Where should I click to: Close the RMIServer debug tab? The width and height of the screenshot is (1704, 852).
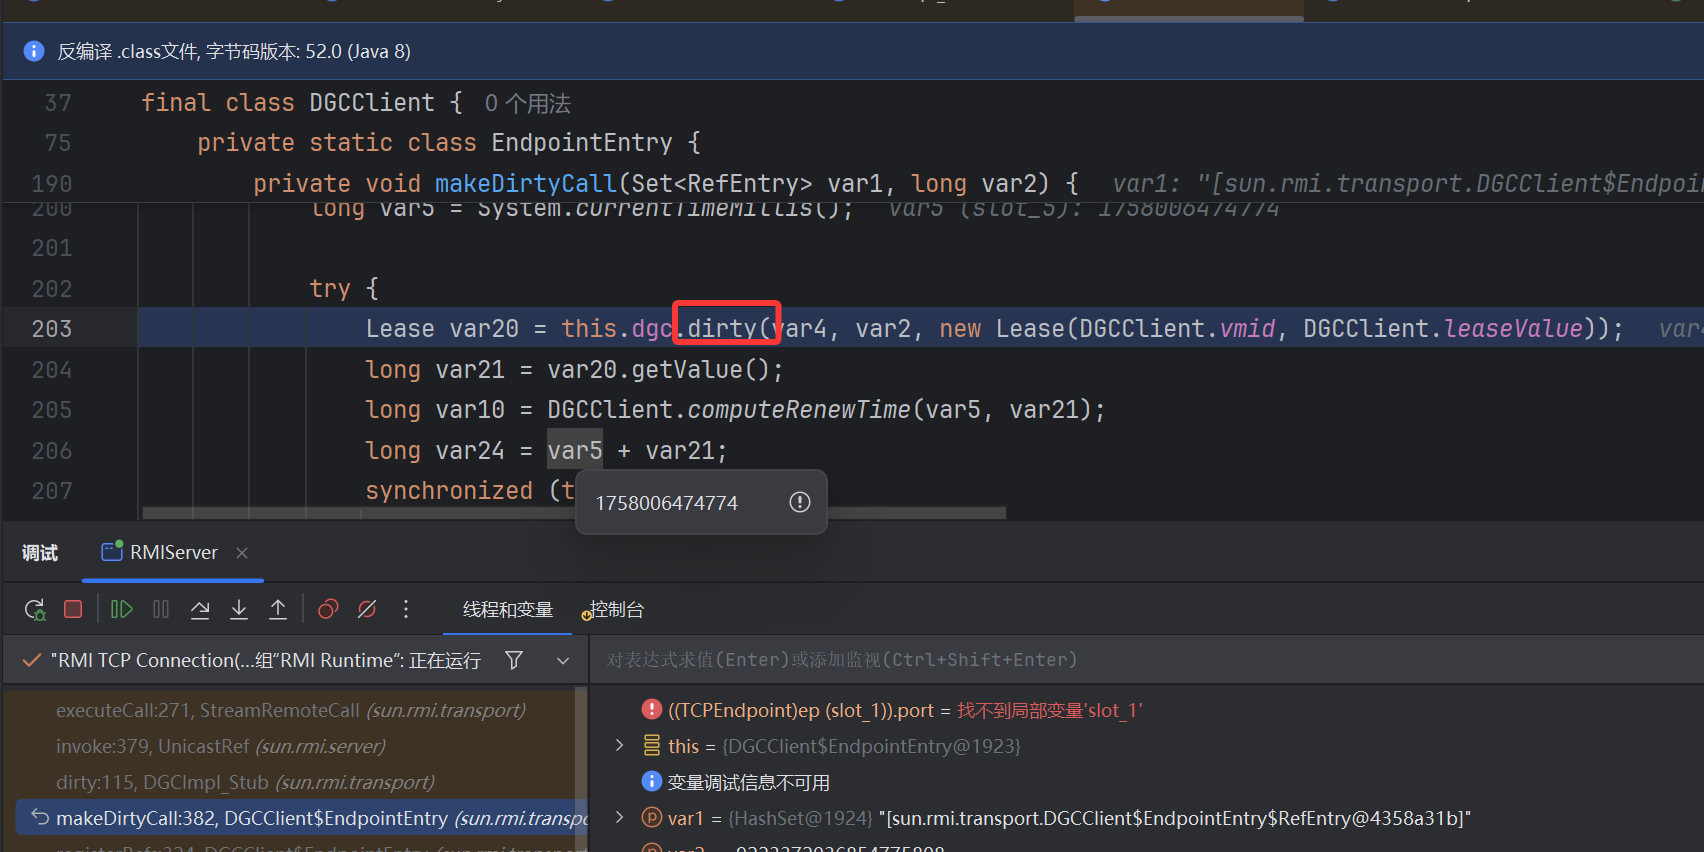point(242,553)
